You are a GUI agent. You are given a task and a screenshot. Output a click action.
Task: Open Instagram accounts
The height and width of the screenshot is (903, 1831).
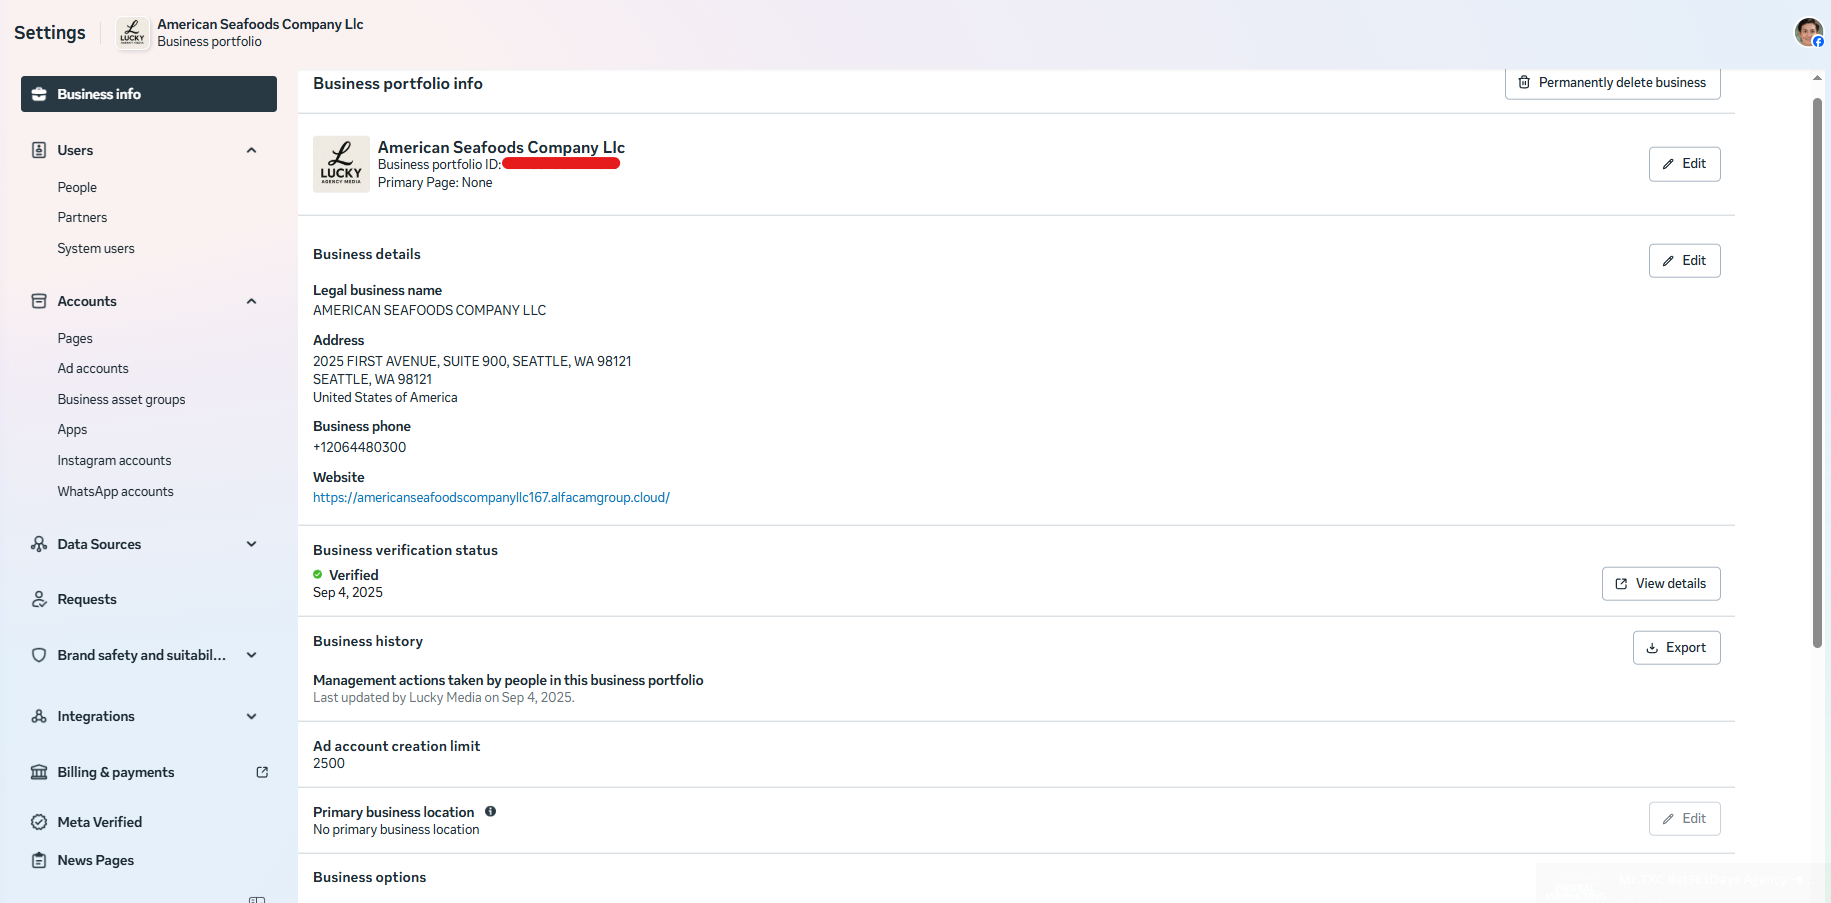pos(114,460)
